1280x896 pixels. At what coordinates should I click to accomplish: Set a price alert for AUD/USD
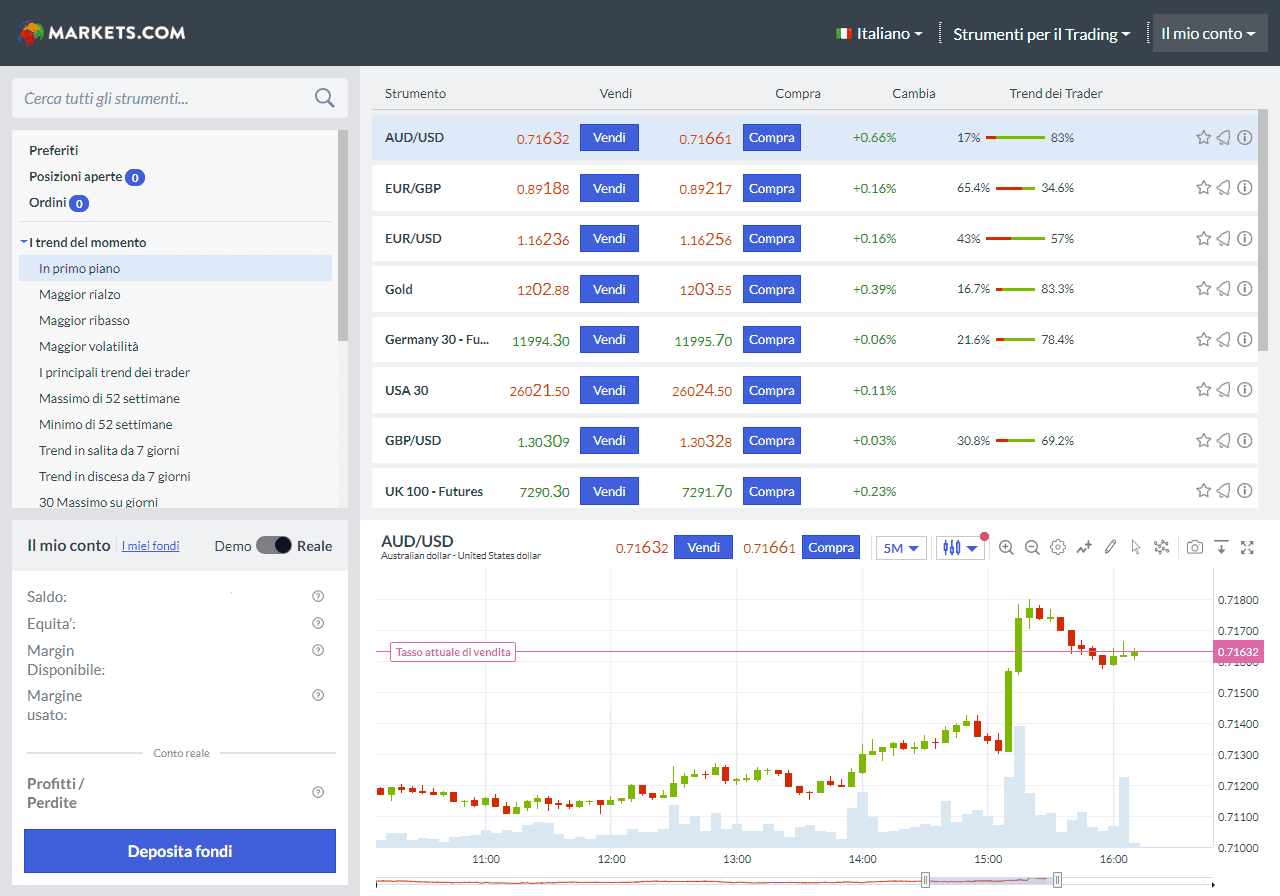[x=1223, y=137]
